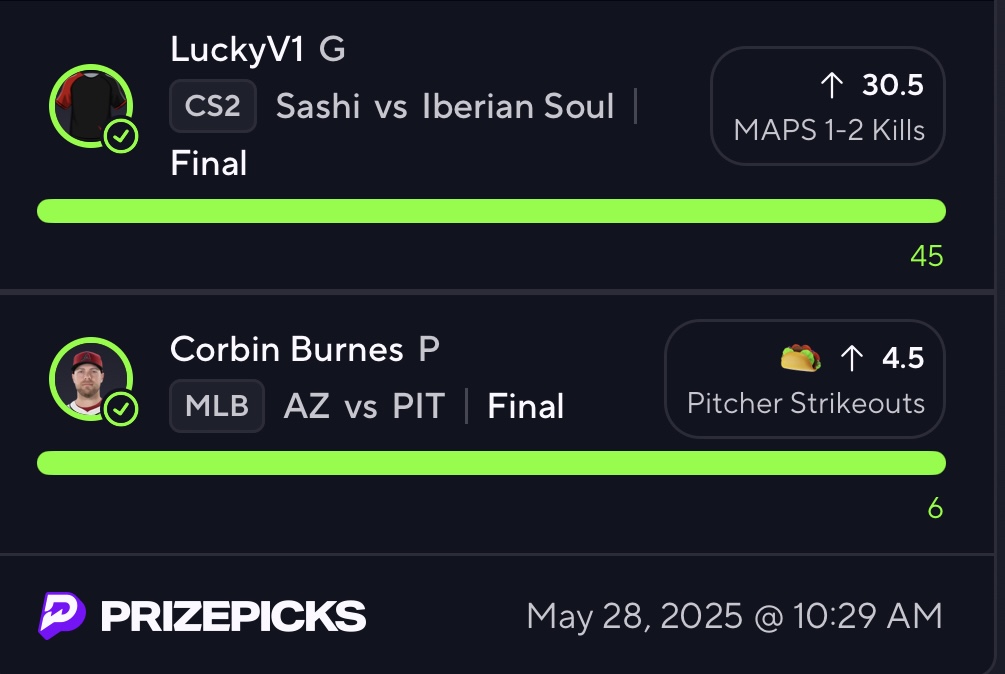The height and width of the screenshot is (674, 1005).
Task: Click the up arrow beside 30.5
Action: coord(832,85)
